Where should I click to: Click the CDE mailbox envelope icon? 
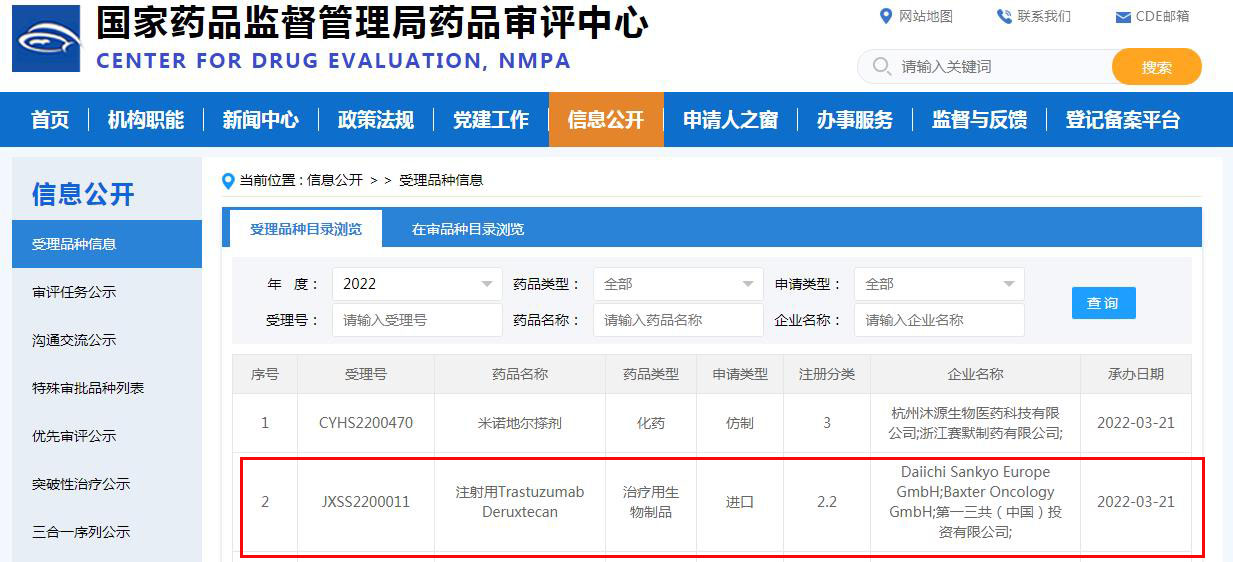pyautogui.click(x=1123, y=17)
